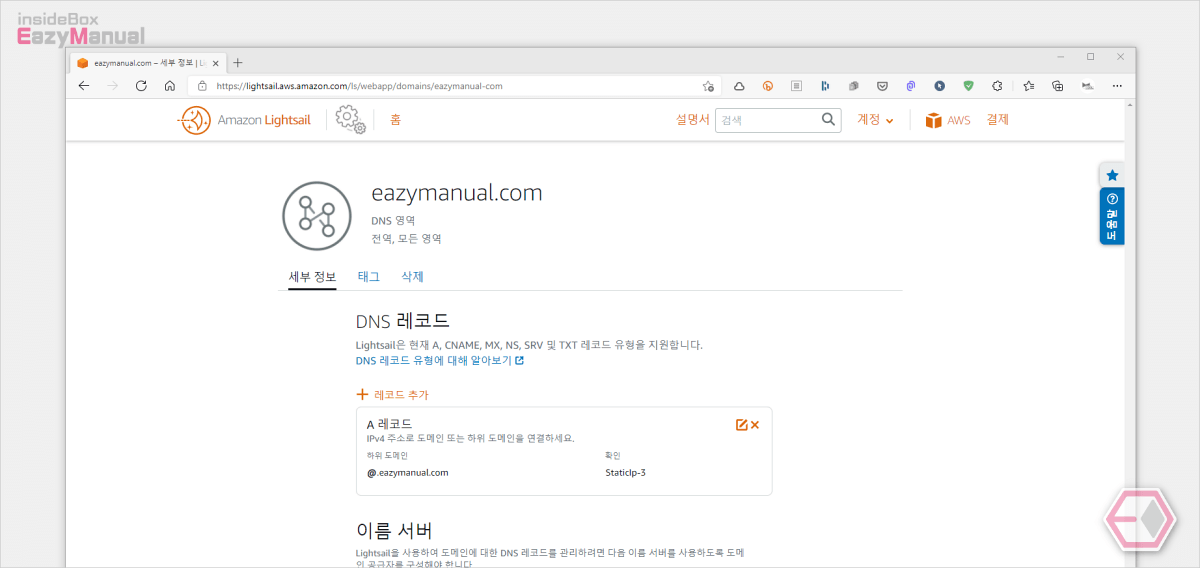Click the DNS zone circle icon

click(317, 216)
